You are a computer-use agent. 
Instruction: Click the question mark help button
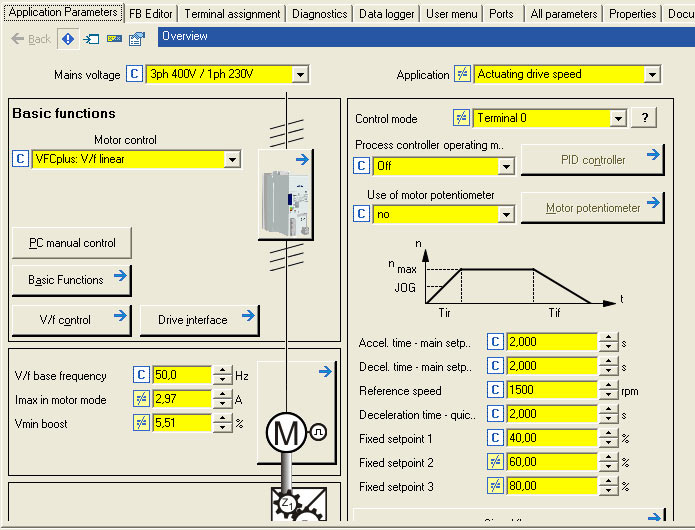(645, 118)
